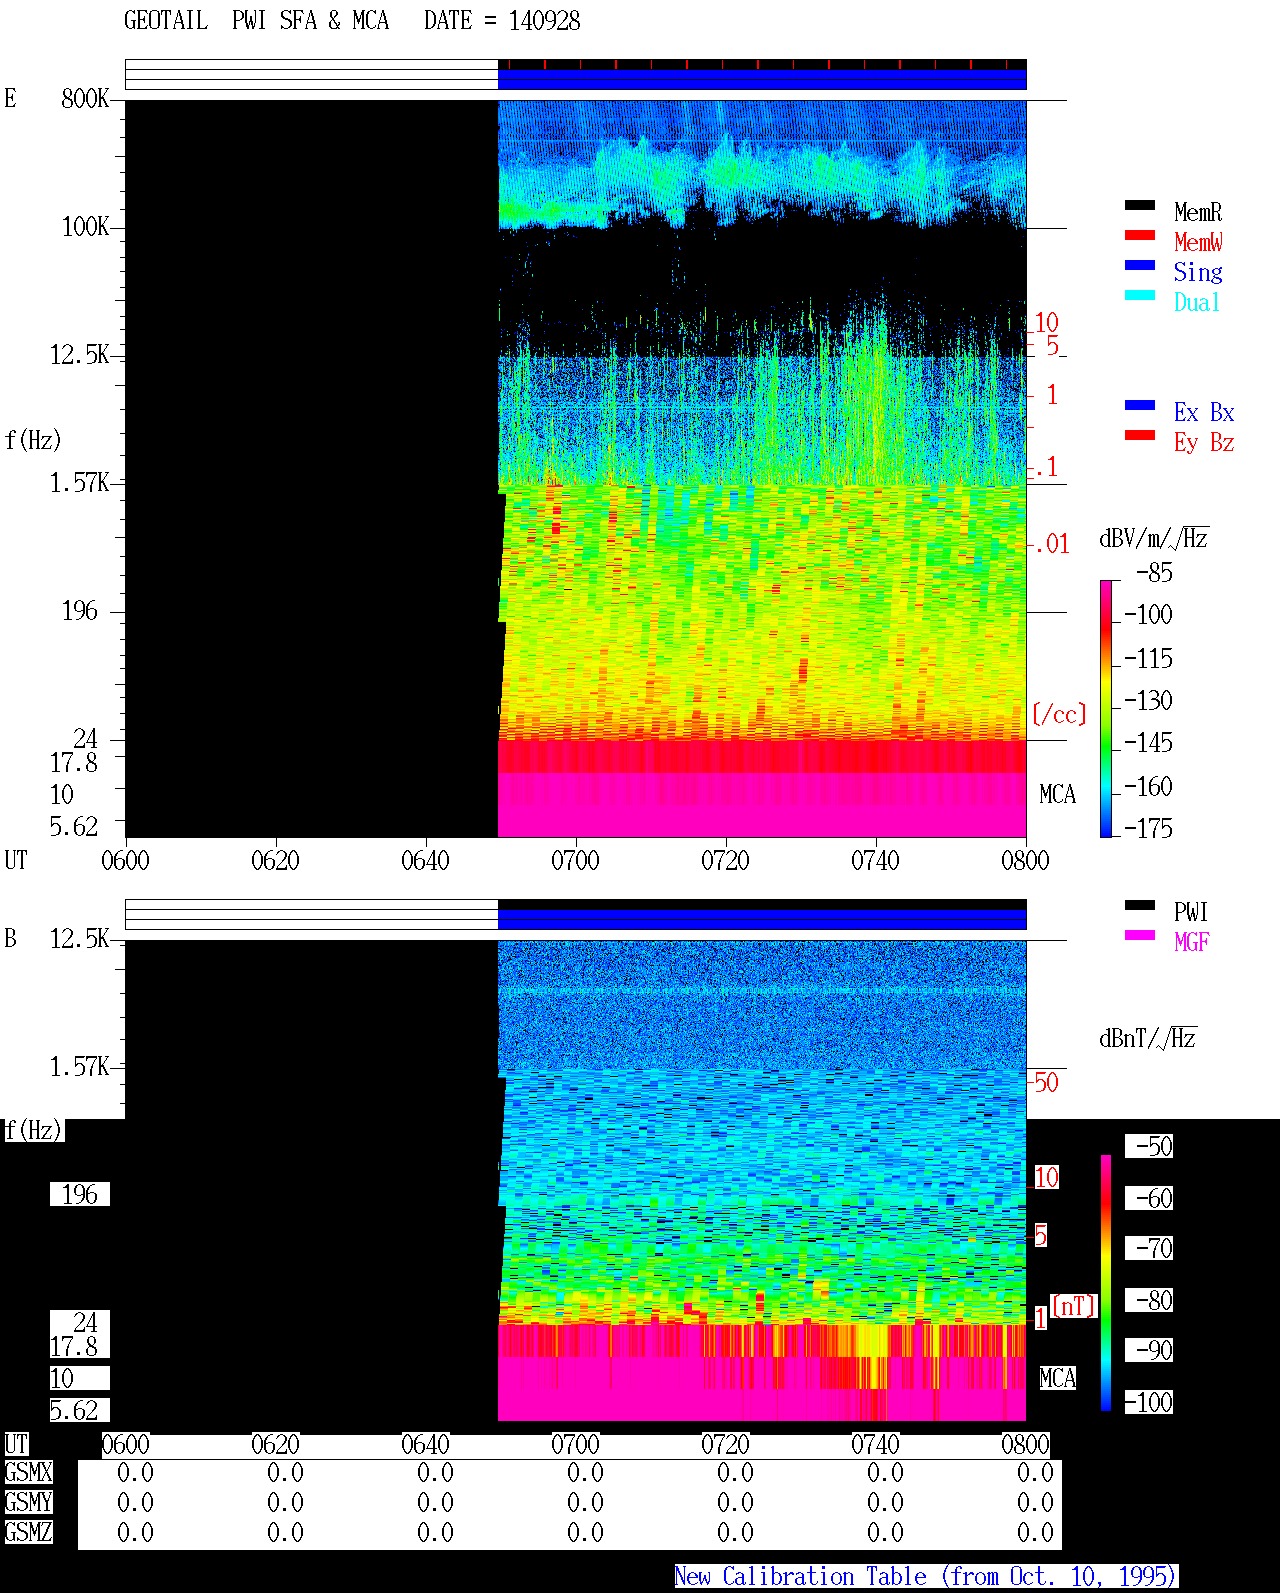This screenshot has height=1593, width=1280.
Task: Click the black MemR legend swatch
Action: point(1140,205)
